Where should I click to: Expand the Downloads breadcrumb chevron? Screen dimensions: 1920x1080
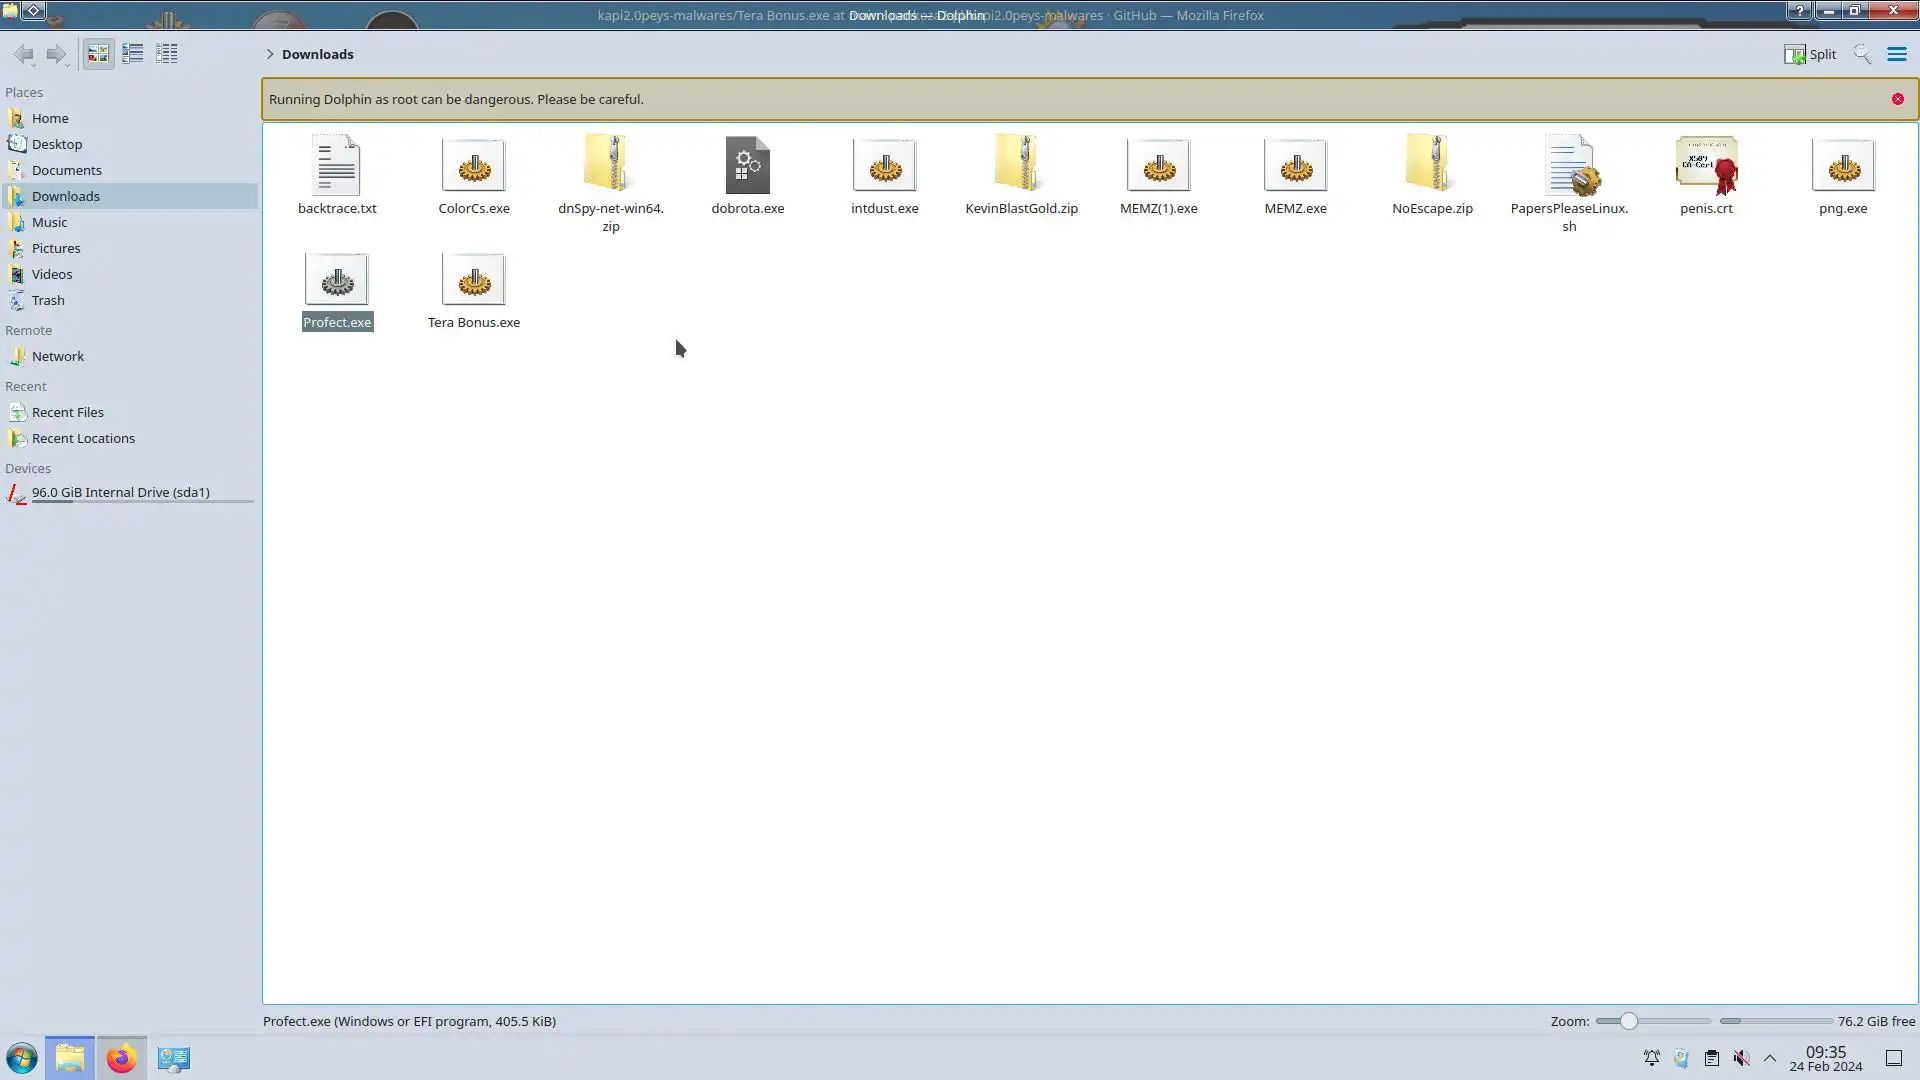[270, 54]
